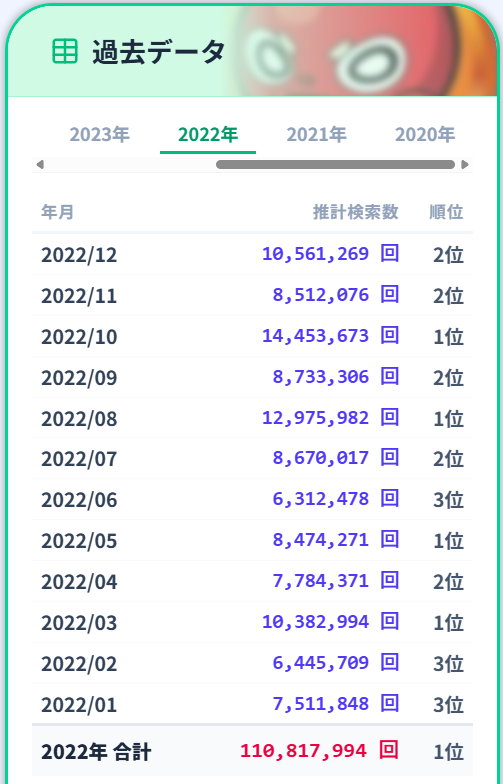
Task: Show the 2020年 data tab
Action: 424,134
